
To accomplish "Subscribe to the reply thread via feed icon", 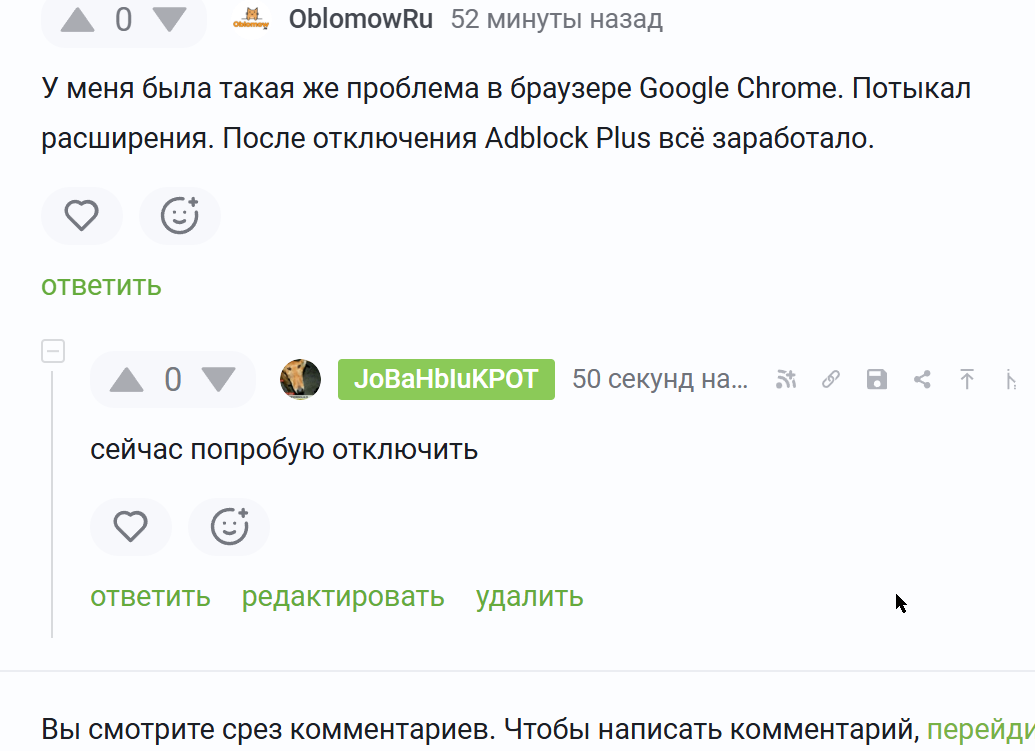I will (x=786, y=380).
